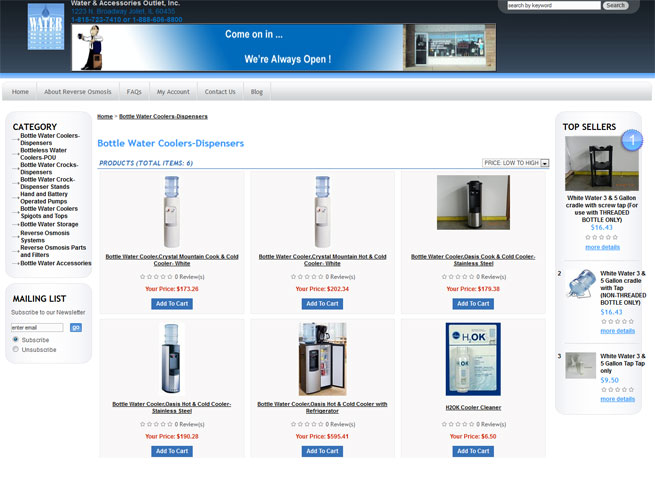Click Oasis Hot & Cold Stainless Steel title link
The height and width of the screenshot is (490, 655).
click(172, 407)
